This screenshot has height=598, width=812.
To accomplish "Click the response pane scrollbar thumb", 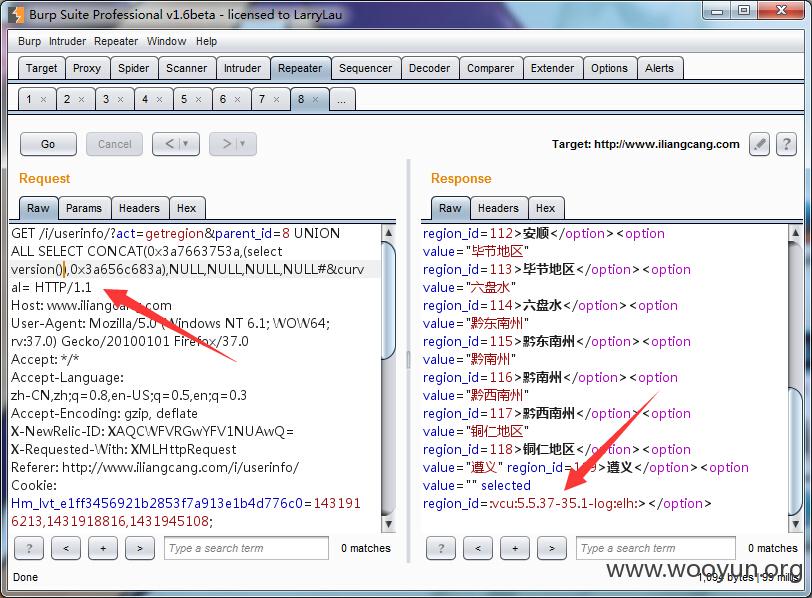I will click(x=795, y=450).
